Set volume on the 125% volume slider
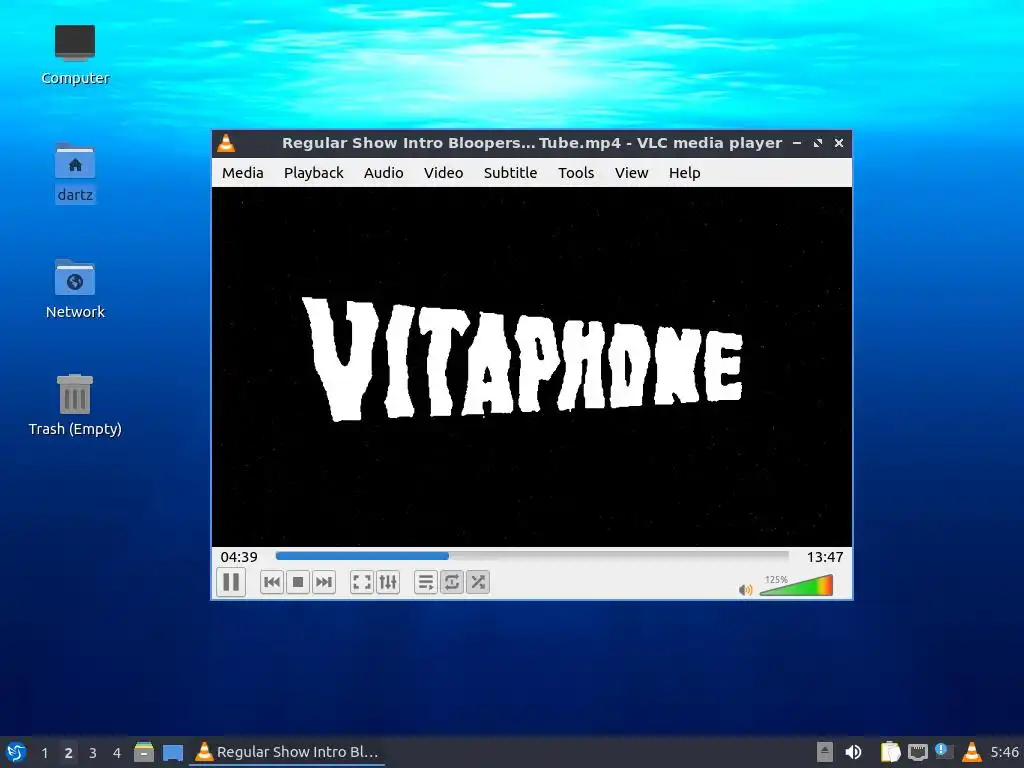The height and width of the screenshot is (768, 1024). [x=796, y=585]
